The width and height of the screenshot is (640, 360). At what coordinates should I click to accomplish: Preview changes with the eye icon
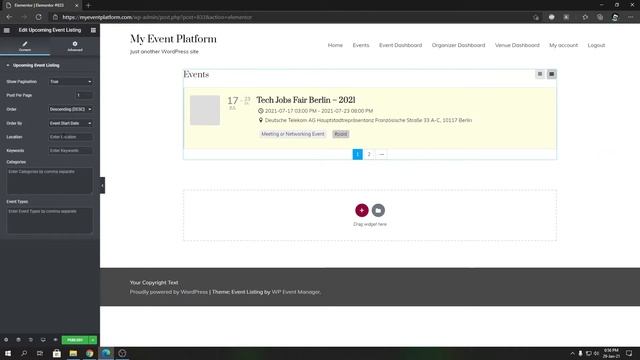(56, 340)
